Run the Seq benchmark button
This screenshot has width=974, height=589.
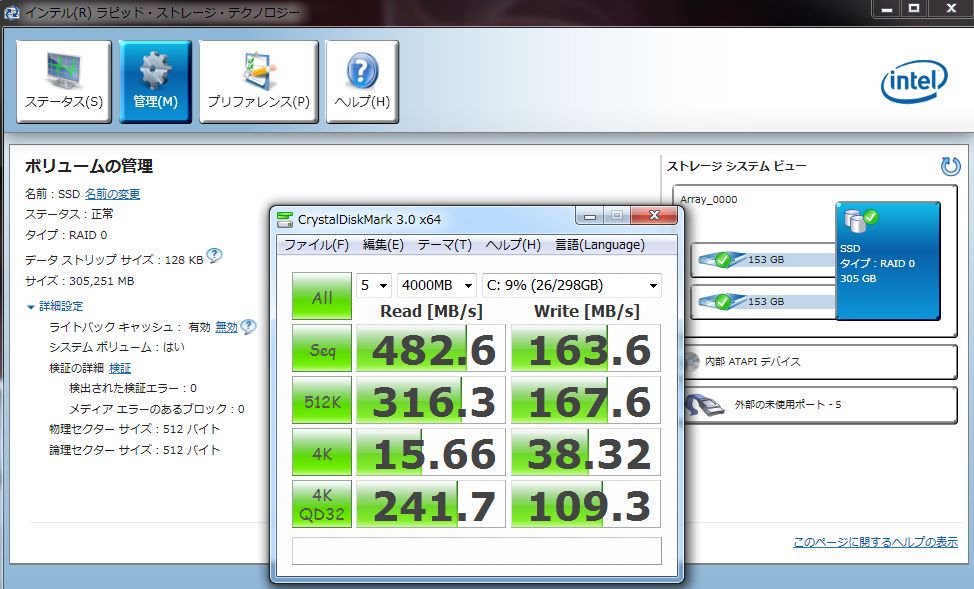[322, 348]
